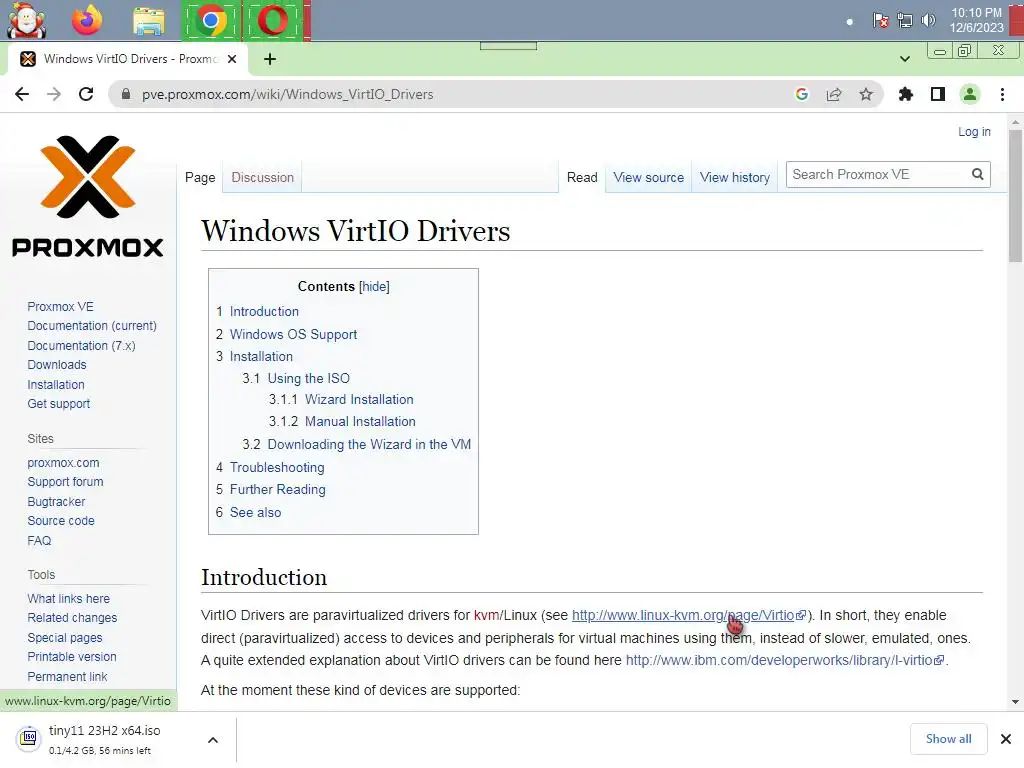Click the scrollbar down arrow

pyautogui.click(x=1015, y=702)
